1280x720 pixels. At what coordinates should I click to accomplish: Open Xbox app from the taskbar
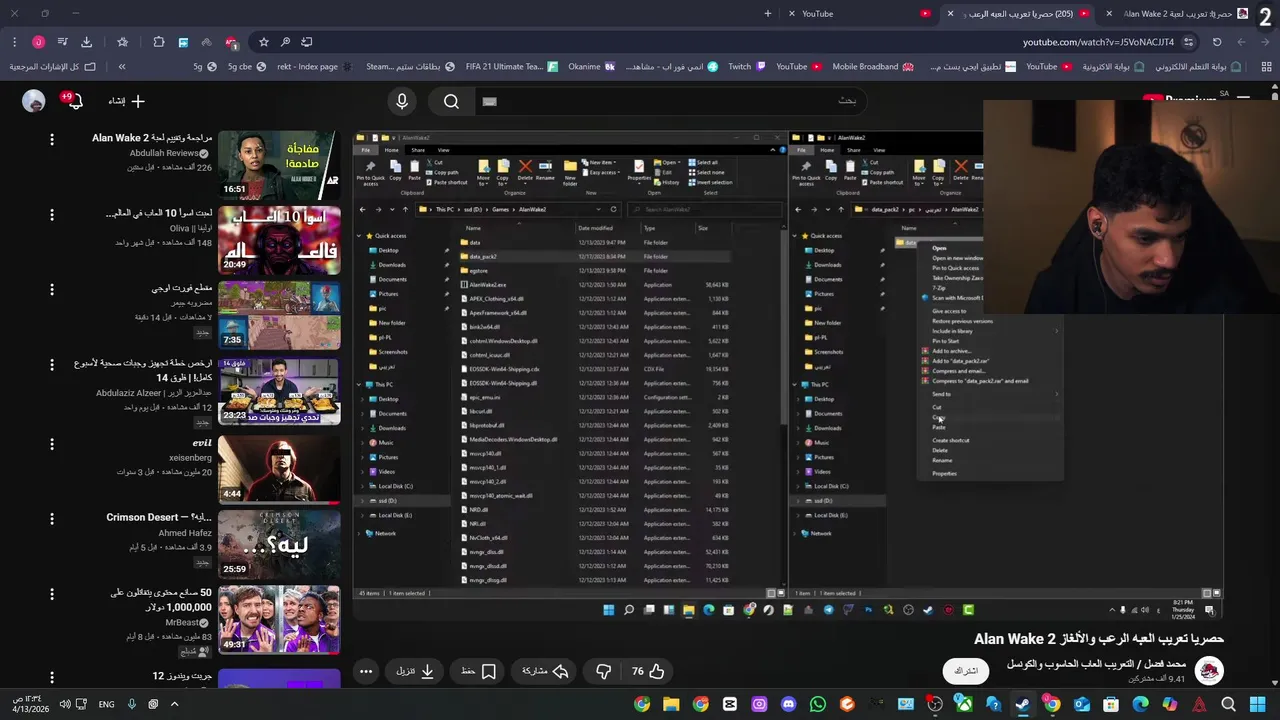coord(964,704)
